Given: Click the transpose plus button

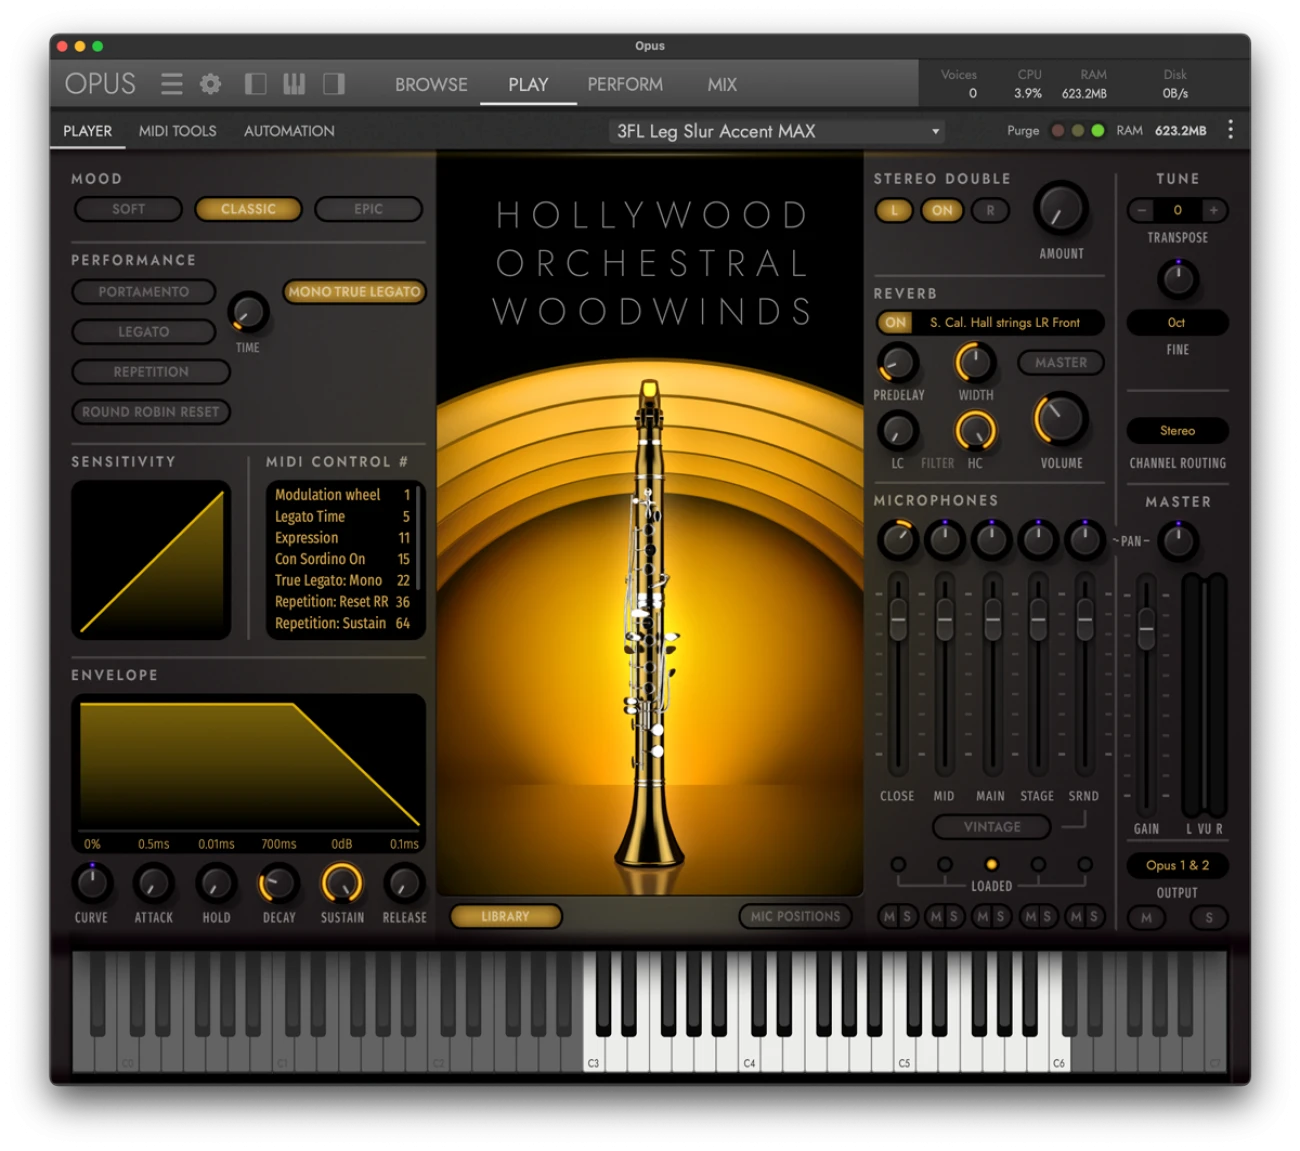Looking at the screenshot, I should [1213, 210].
